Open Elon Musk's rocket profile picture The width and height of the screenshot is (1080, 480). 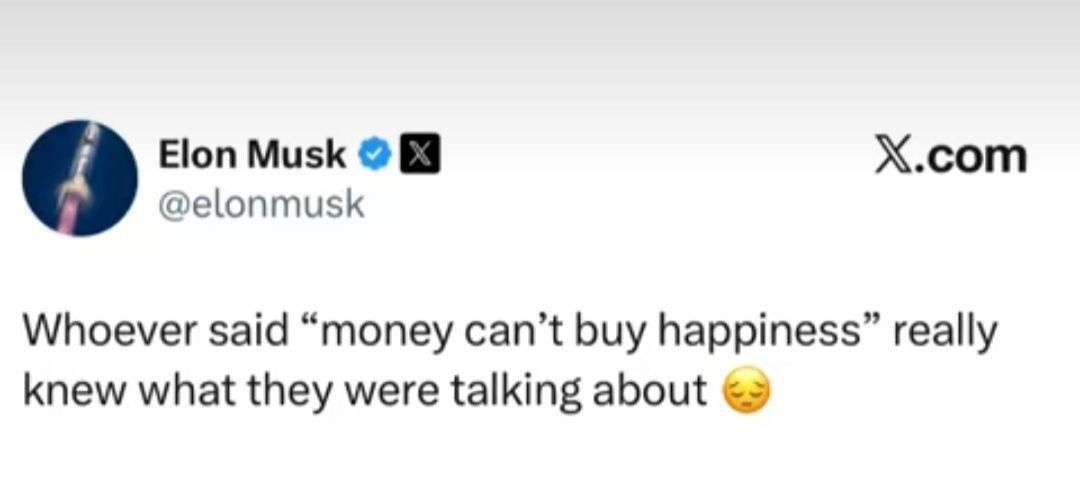coord(80,178)
